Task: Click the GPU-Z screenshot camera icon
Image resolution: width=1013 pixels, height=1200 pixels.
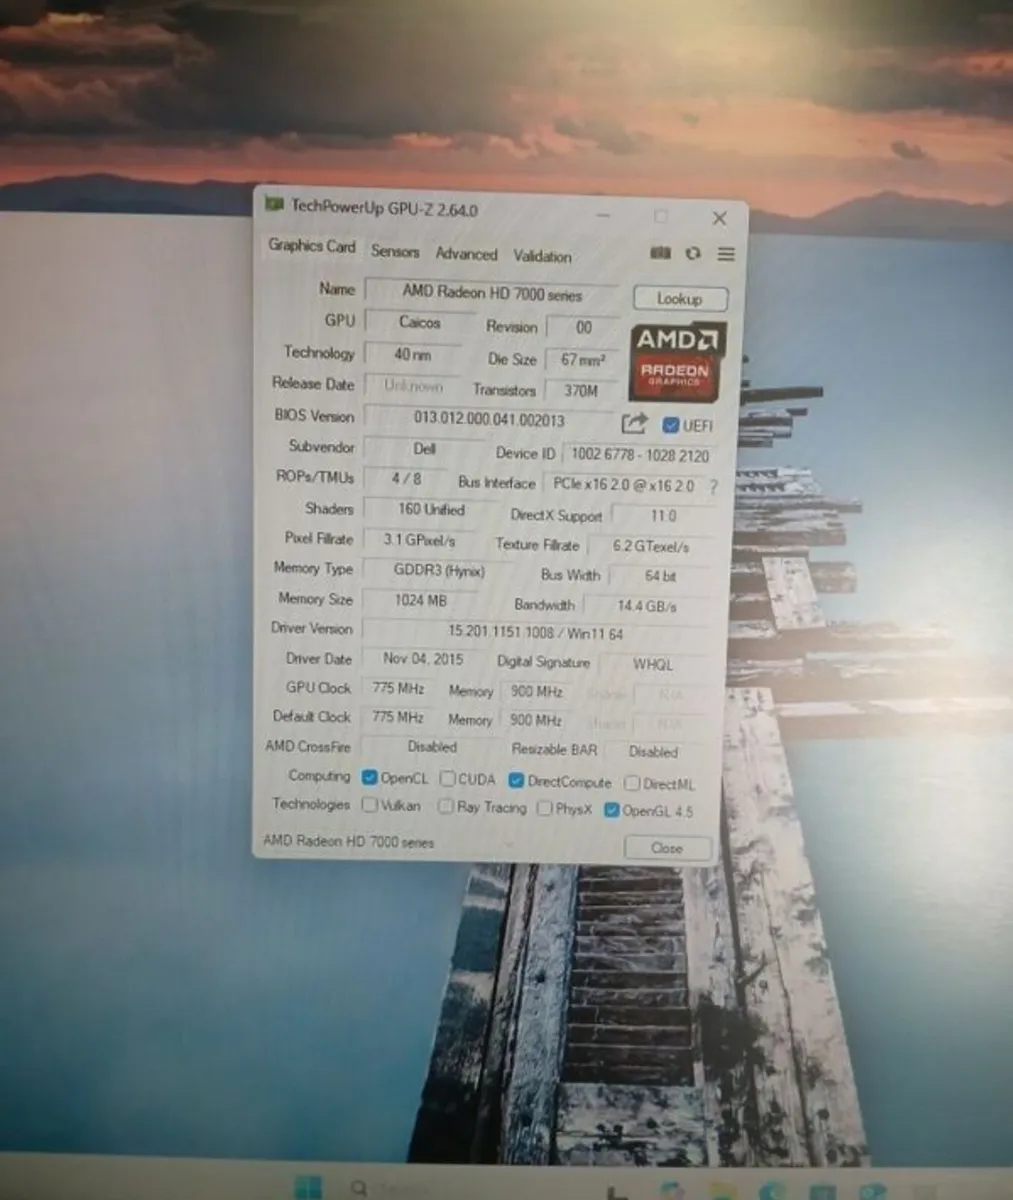Action: coord(660,253)
